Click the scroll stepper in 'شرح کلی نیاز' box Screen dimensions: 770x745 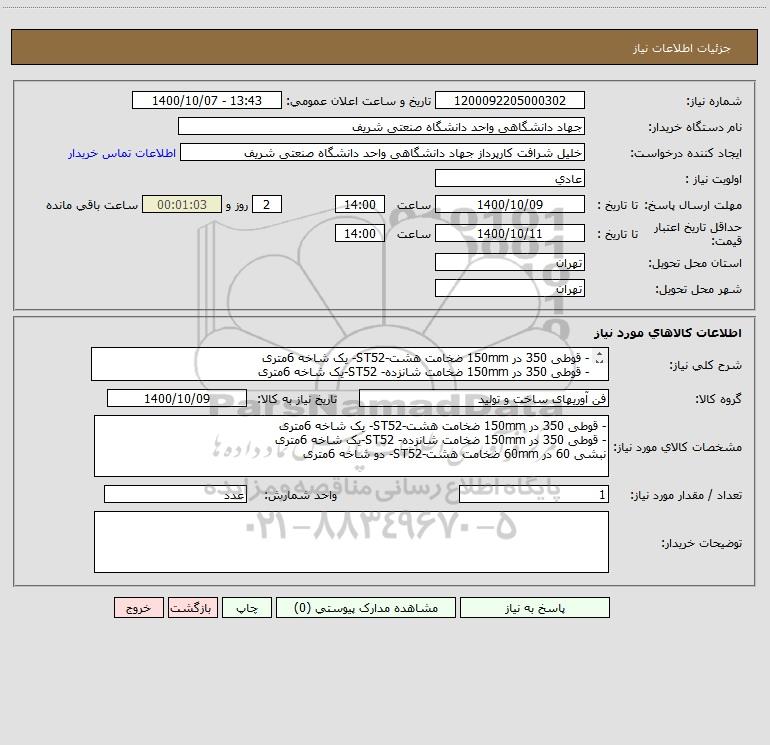point(599,358)
